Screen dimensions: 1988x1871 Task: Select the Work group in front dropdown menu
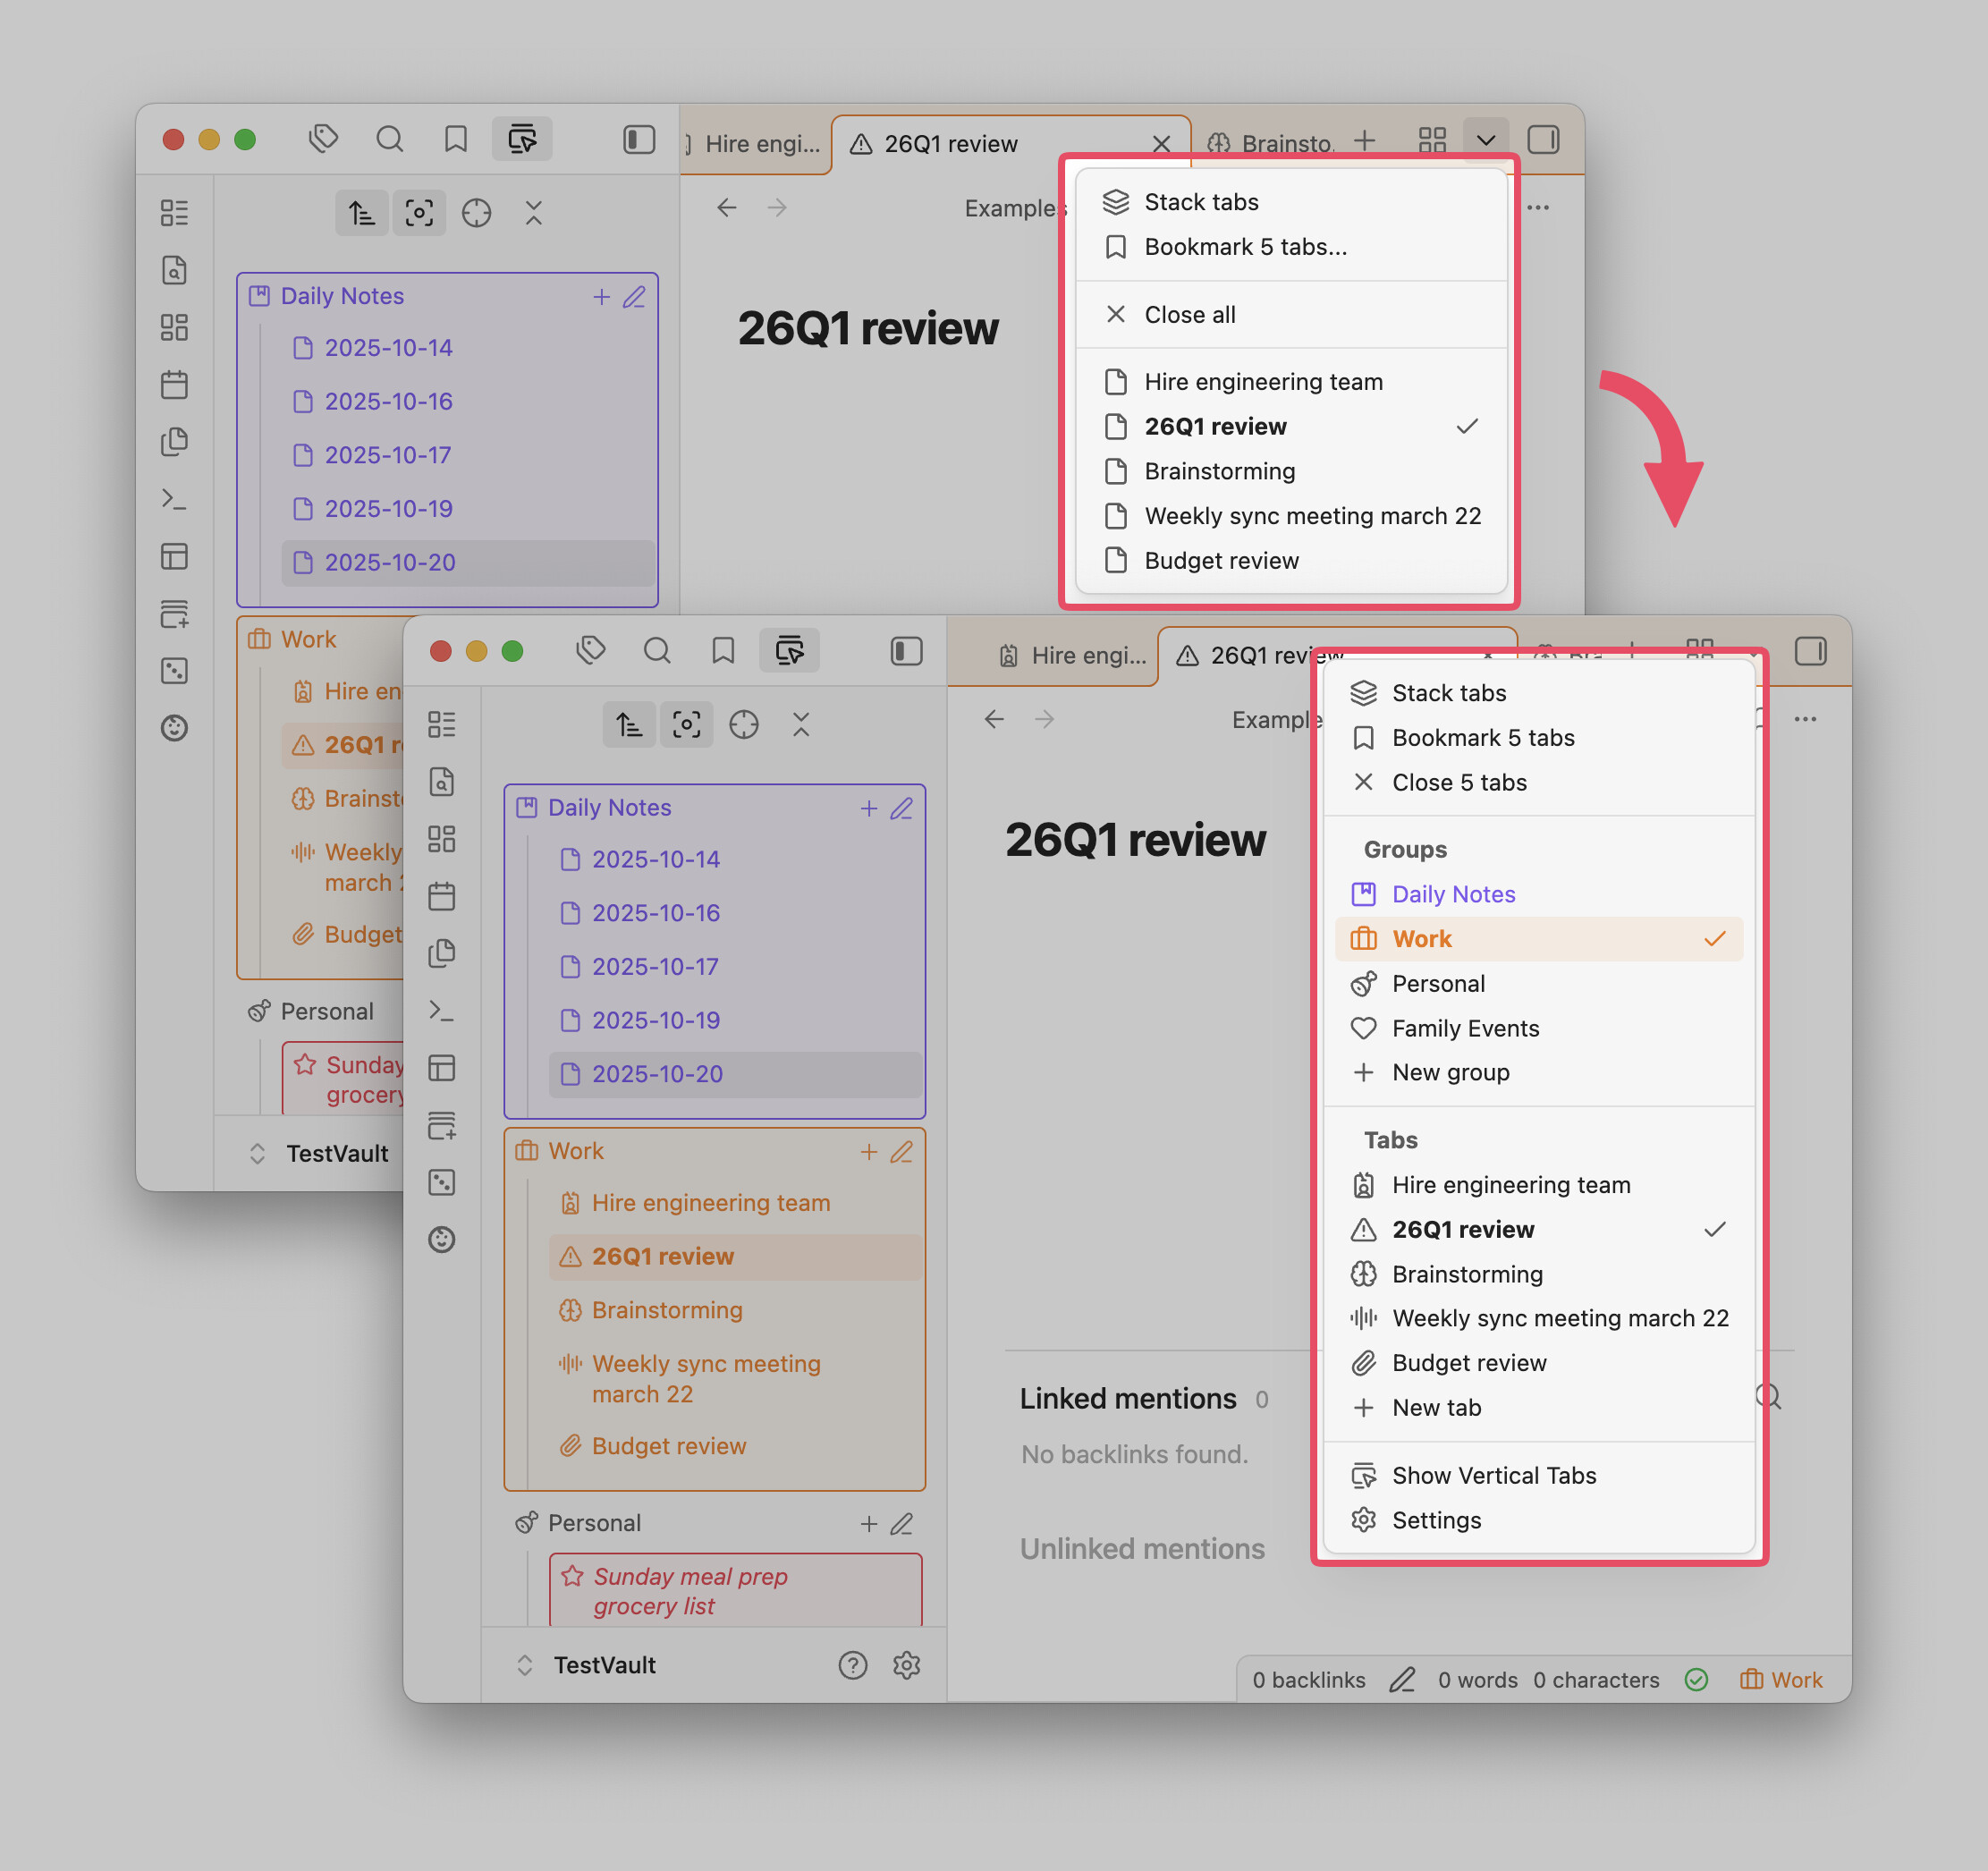pos(1539,939)
